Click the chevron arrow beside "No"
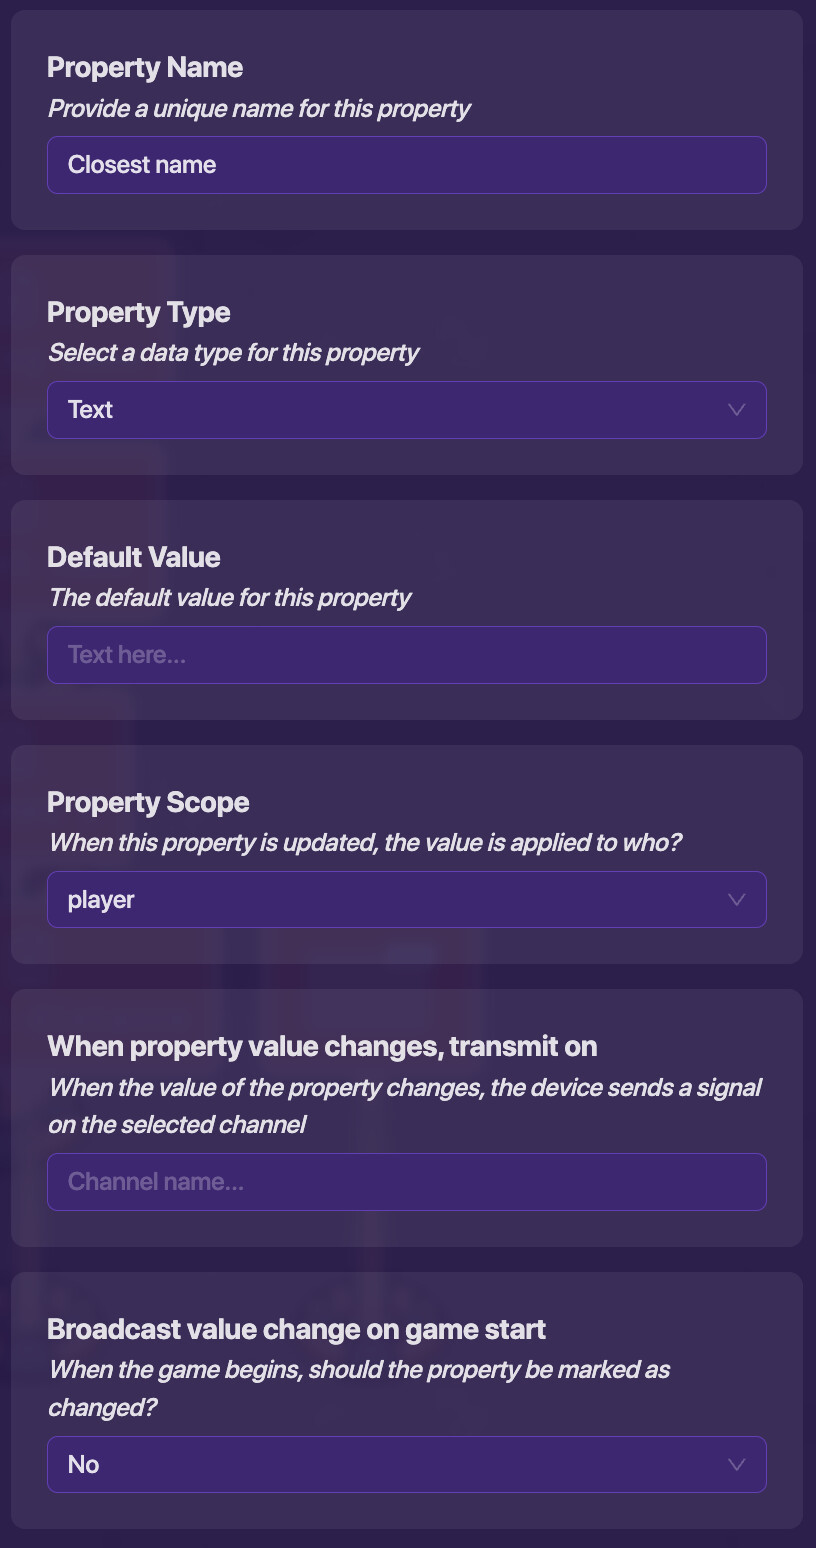The height and width of the screenshot is (1548, 816). click(737, 1465)
